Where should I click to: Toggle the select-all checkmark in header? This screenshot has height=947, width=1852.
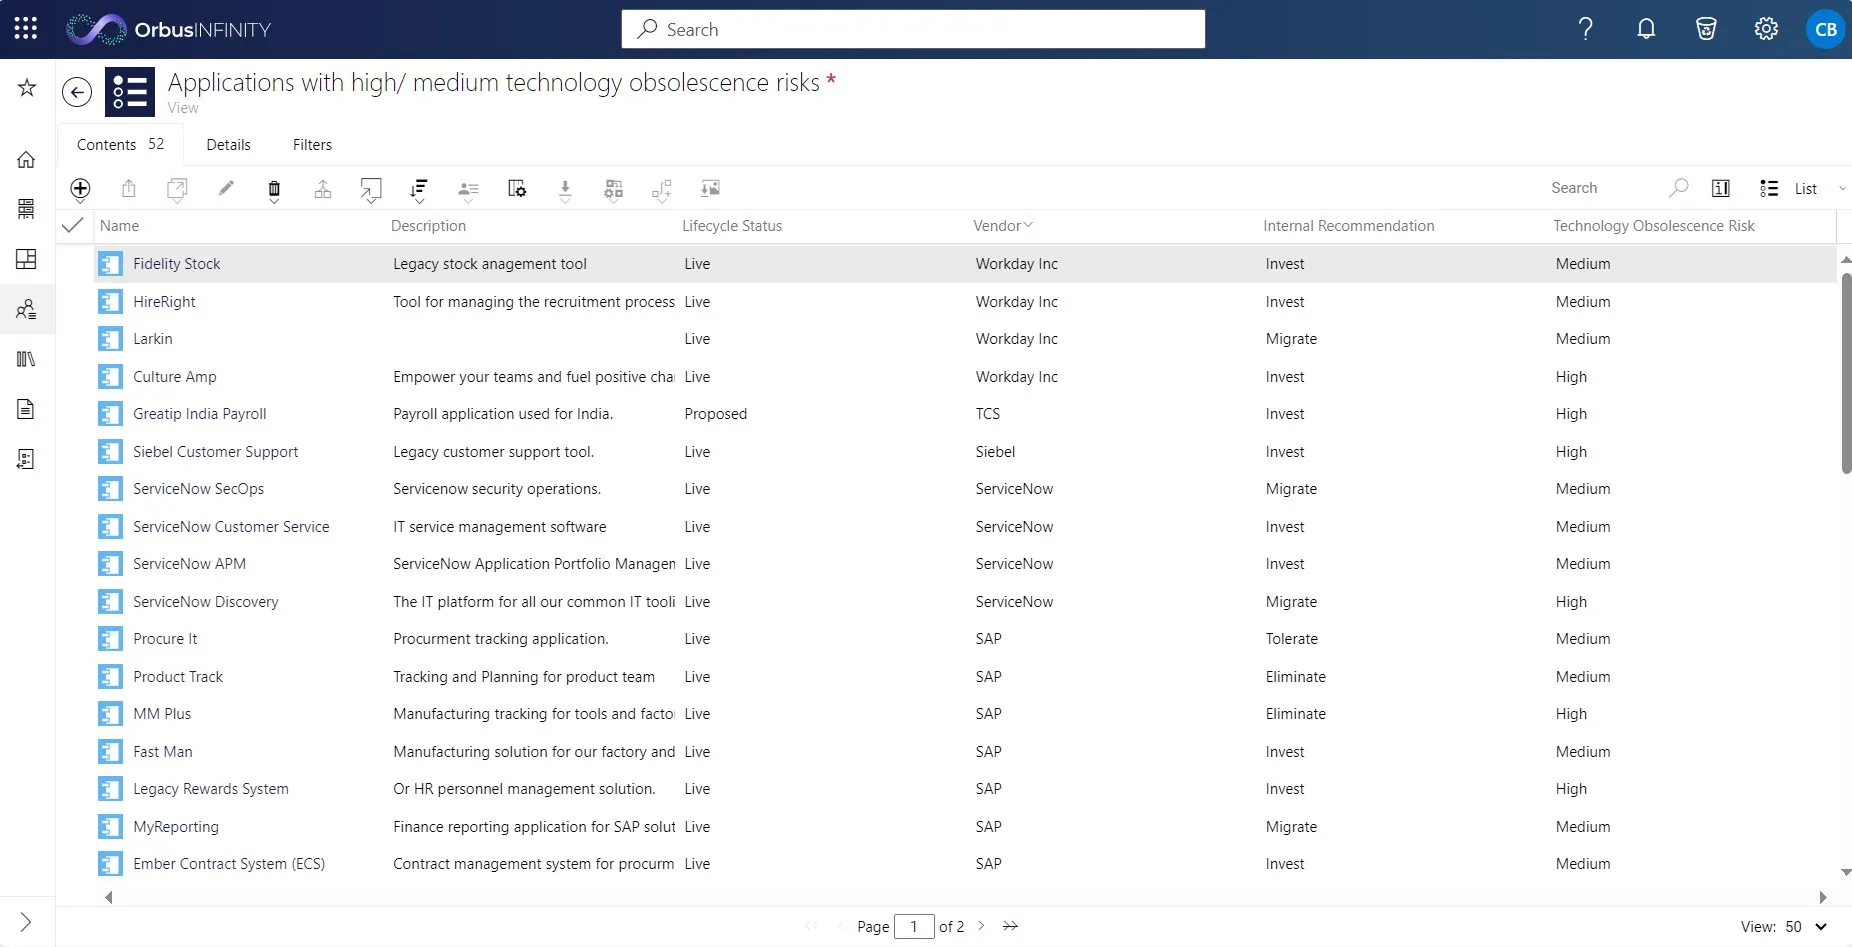tap(72, 225)
